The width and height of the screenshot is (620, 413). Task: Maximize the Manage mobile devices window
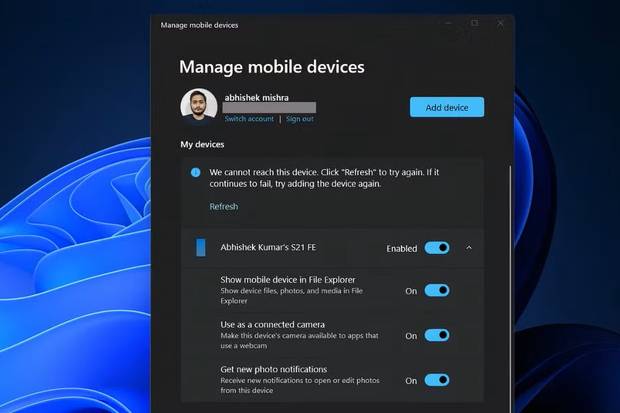[474, 23]
